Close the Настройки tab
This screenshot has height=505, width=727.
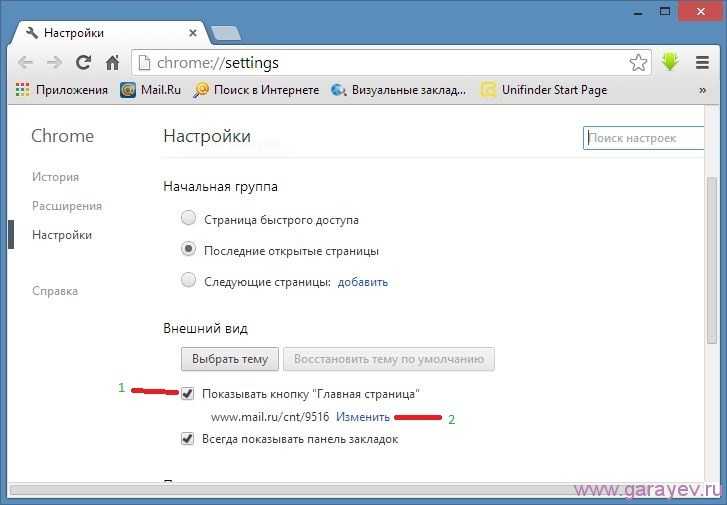pyautogui.click(x=193, y=33)
